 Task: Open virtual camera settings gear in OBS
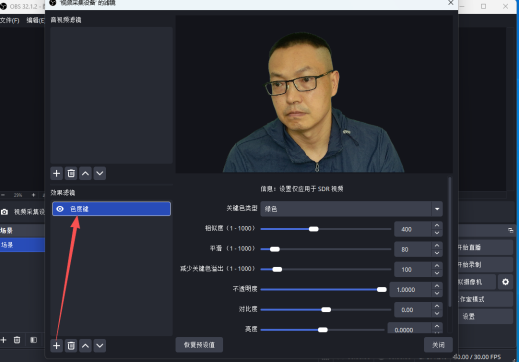tap(505, 282)
